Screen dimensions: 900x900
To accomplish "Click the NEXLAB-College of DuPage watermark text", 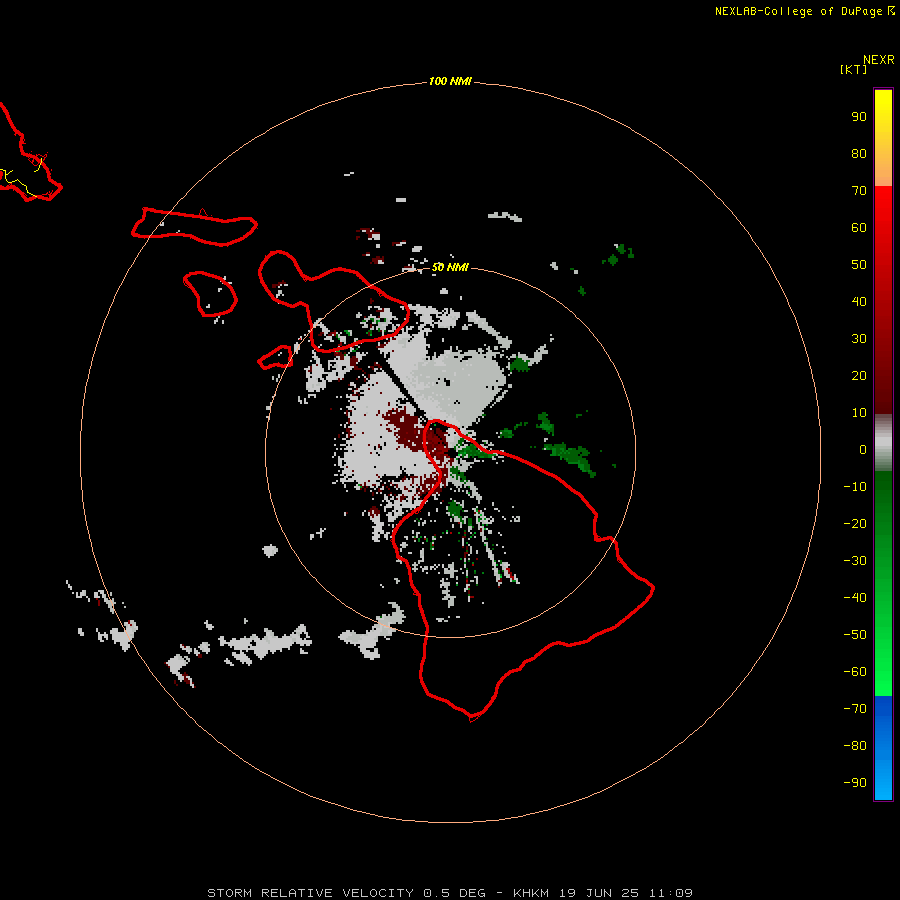I will coord(805,11).
